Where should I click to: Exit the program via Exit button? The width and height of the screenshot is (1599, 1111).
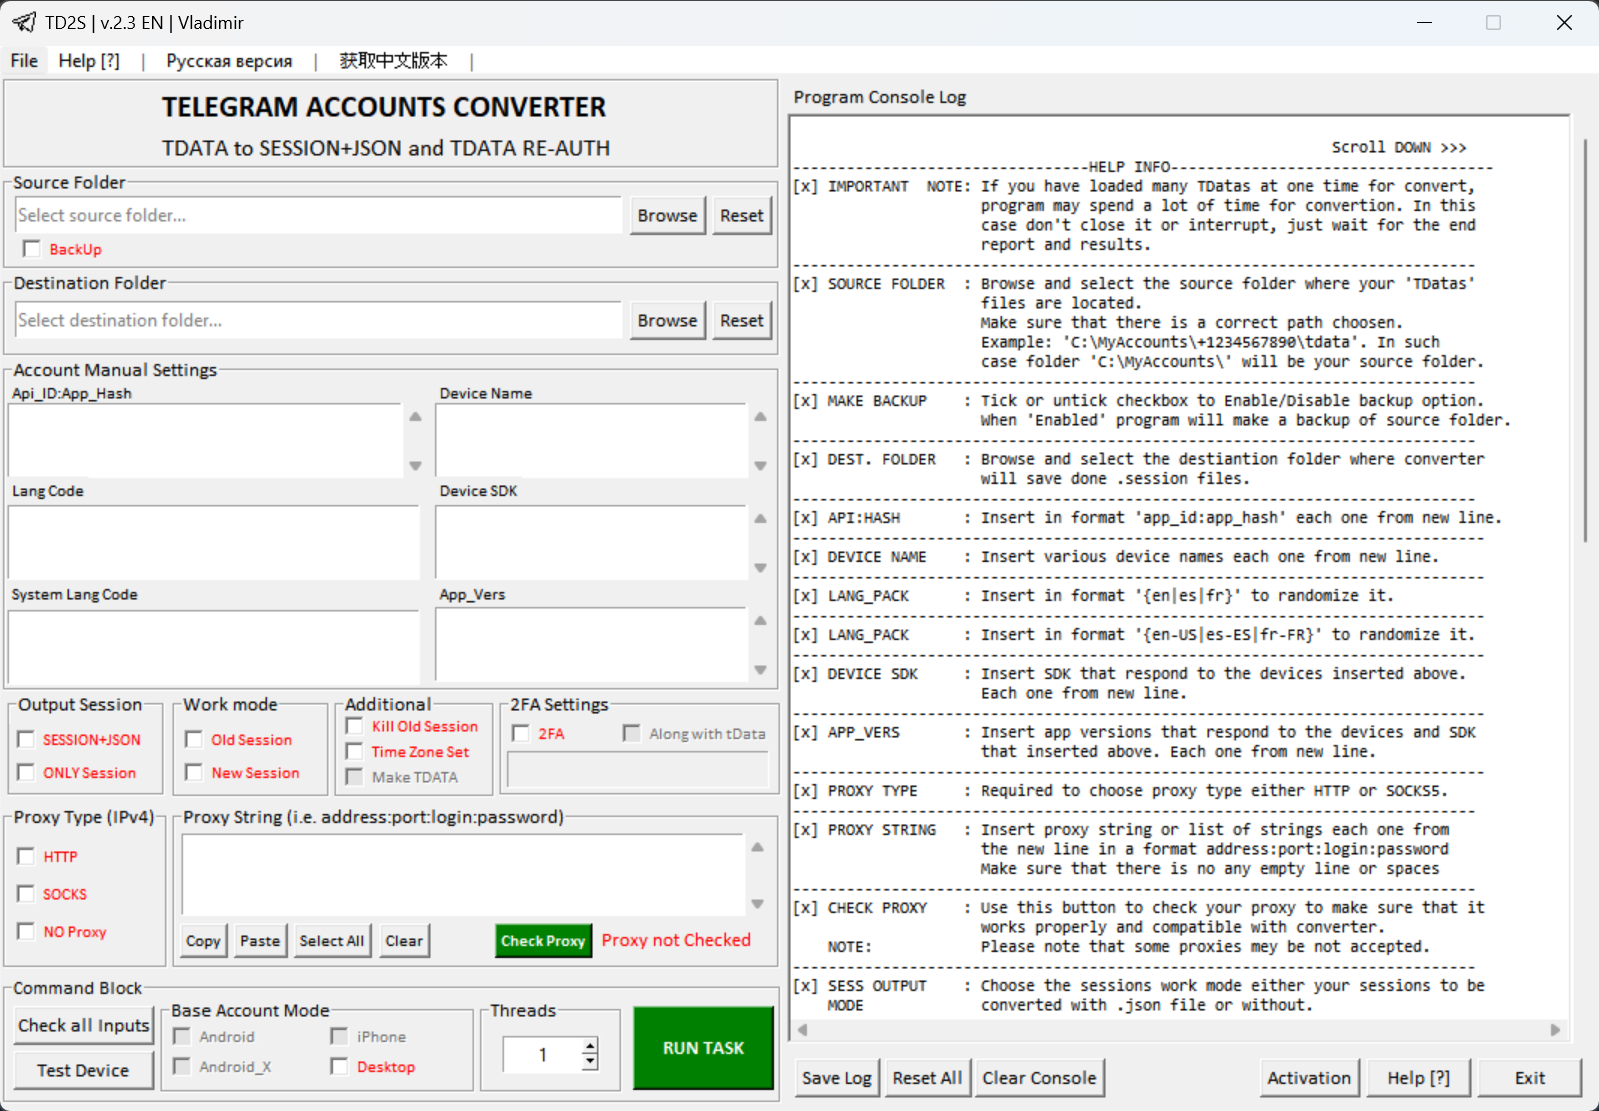coord(1529,1078)
